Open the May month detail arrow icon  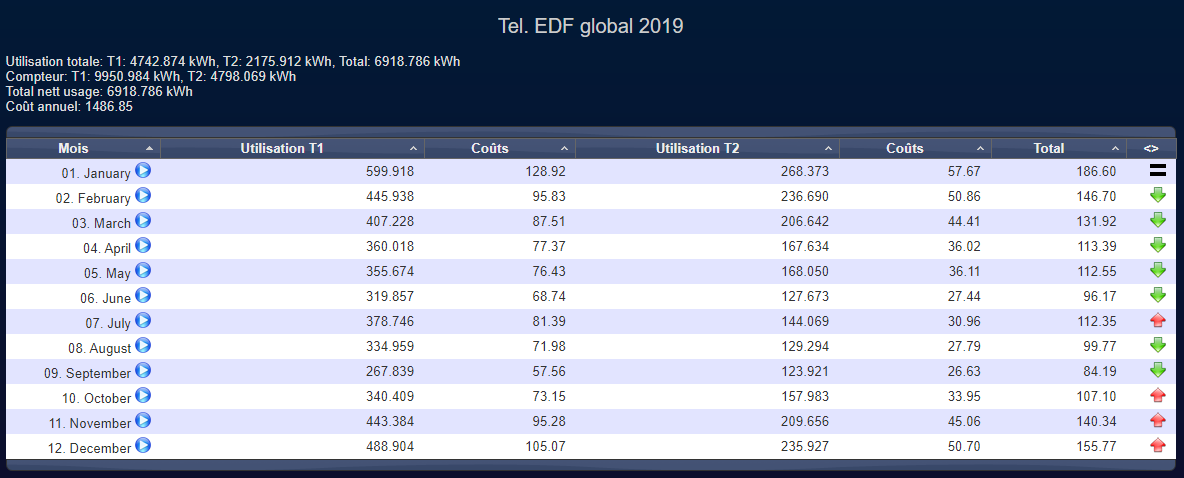[143, 270]
